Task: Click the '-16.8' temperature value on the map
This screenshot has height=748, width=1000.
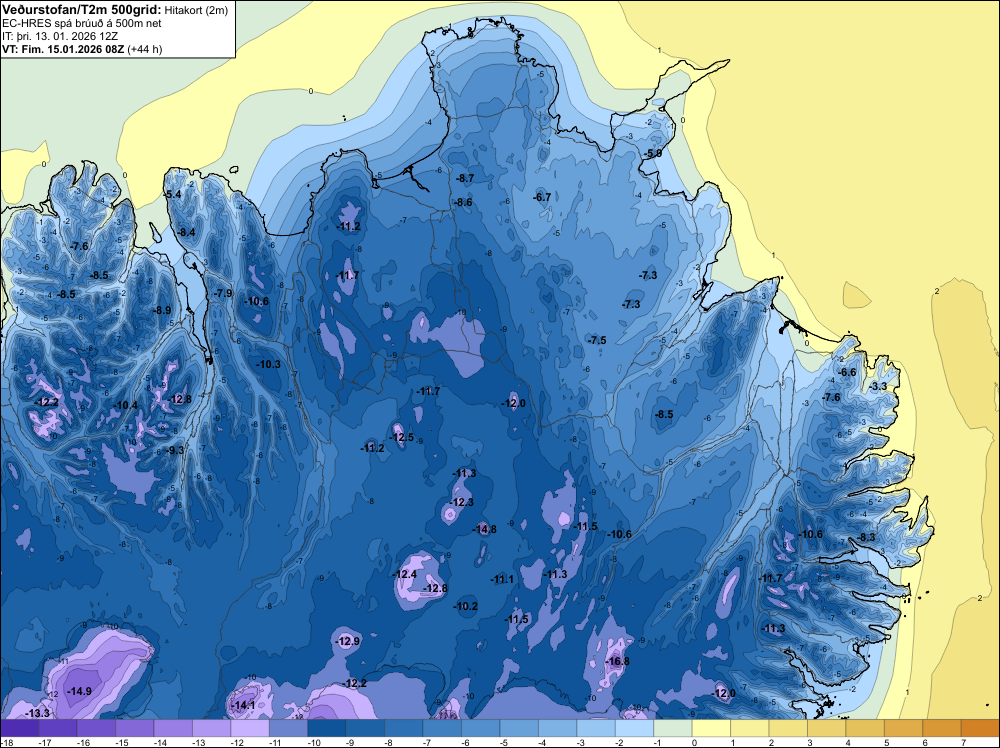Action: pyautogui.click(x=617, y=661)
